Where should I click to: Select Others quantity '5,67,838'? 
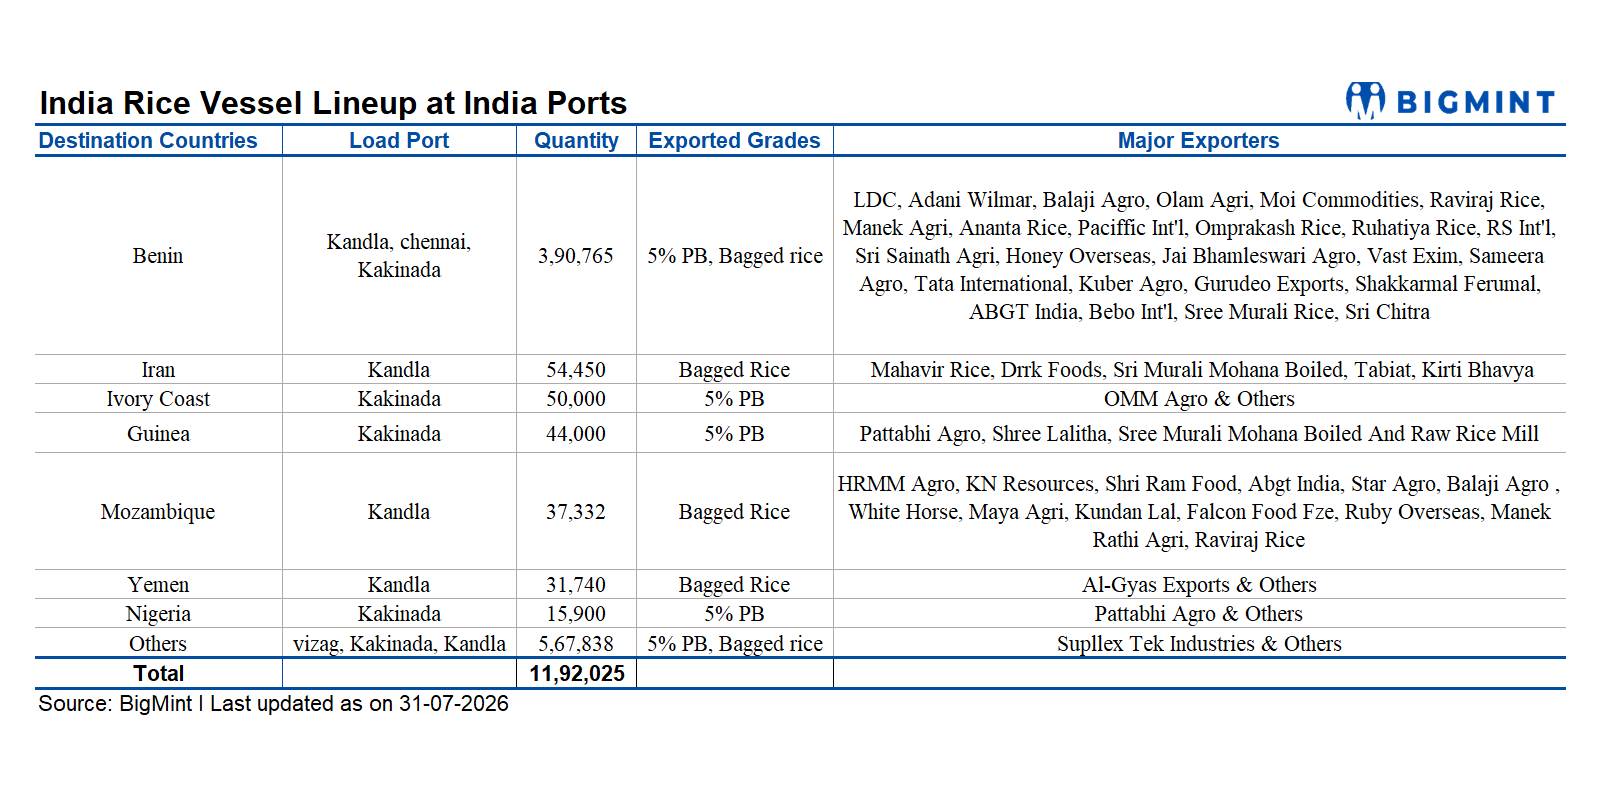pyautogui.click(x=576, y=644)
